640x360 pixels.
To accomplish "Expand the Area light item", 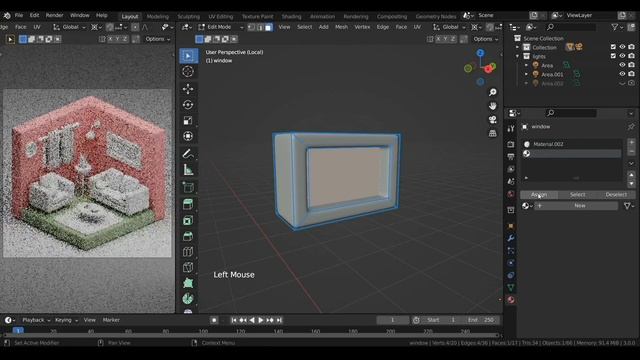I will pos(526,65).
